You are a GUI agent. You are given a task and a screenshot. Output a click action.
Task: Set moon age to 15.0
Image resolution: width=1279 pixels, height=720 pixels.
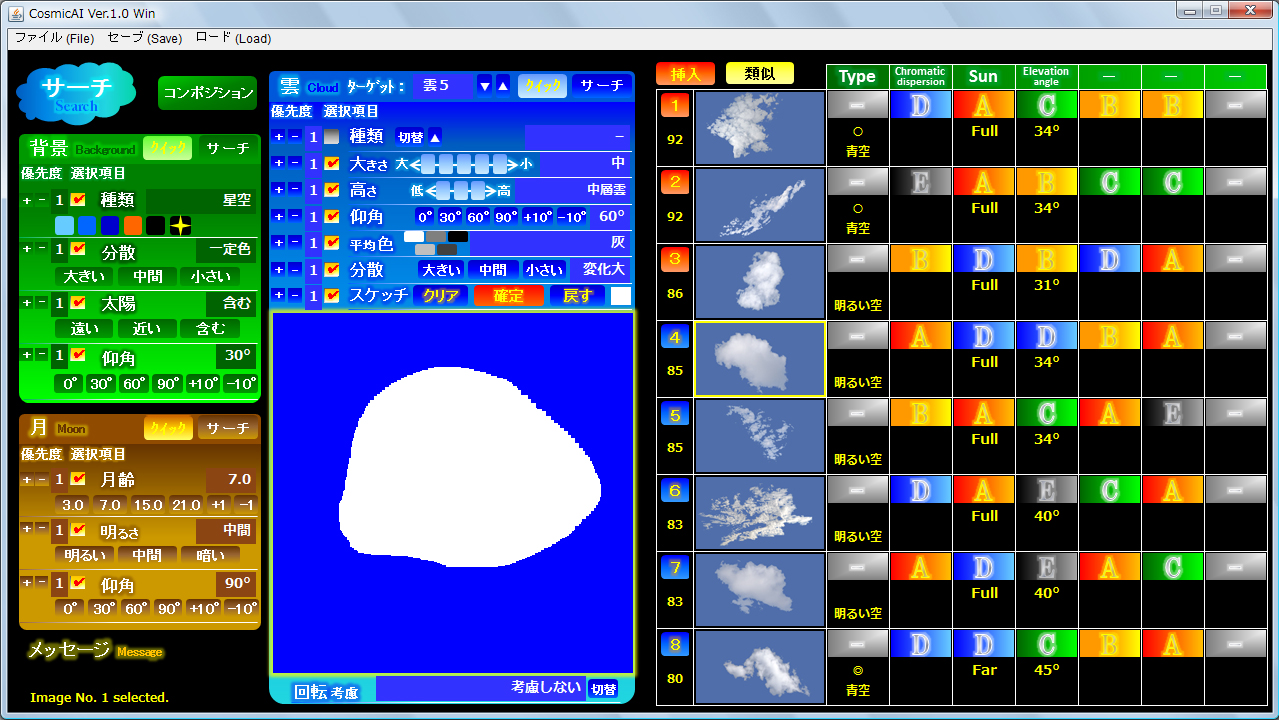coord(148,505)
